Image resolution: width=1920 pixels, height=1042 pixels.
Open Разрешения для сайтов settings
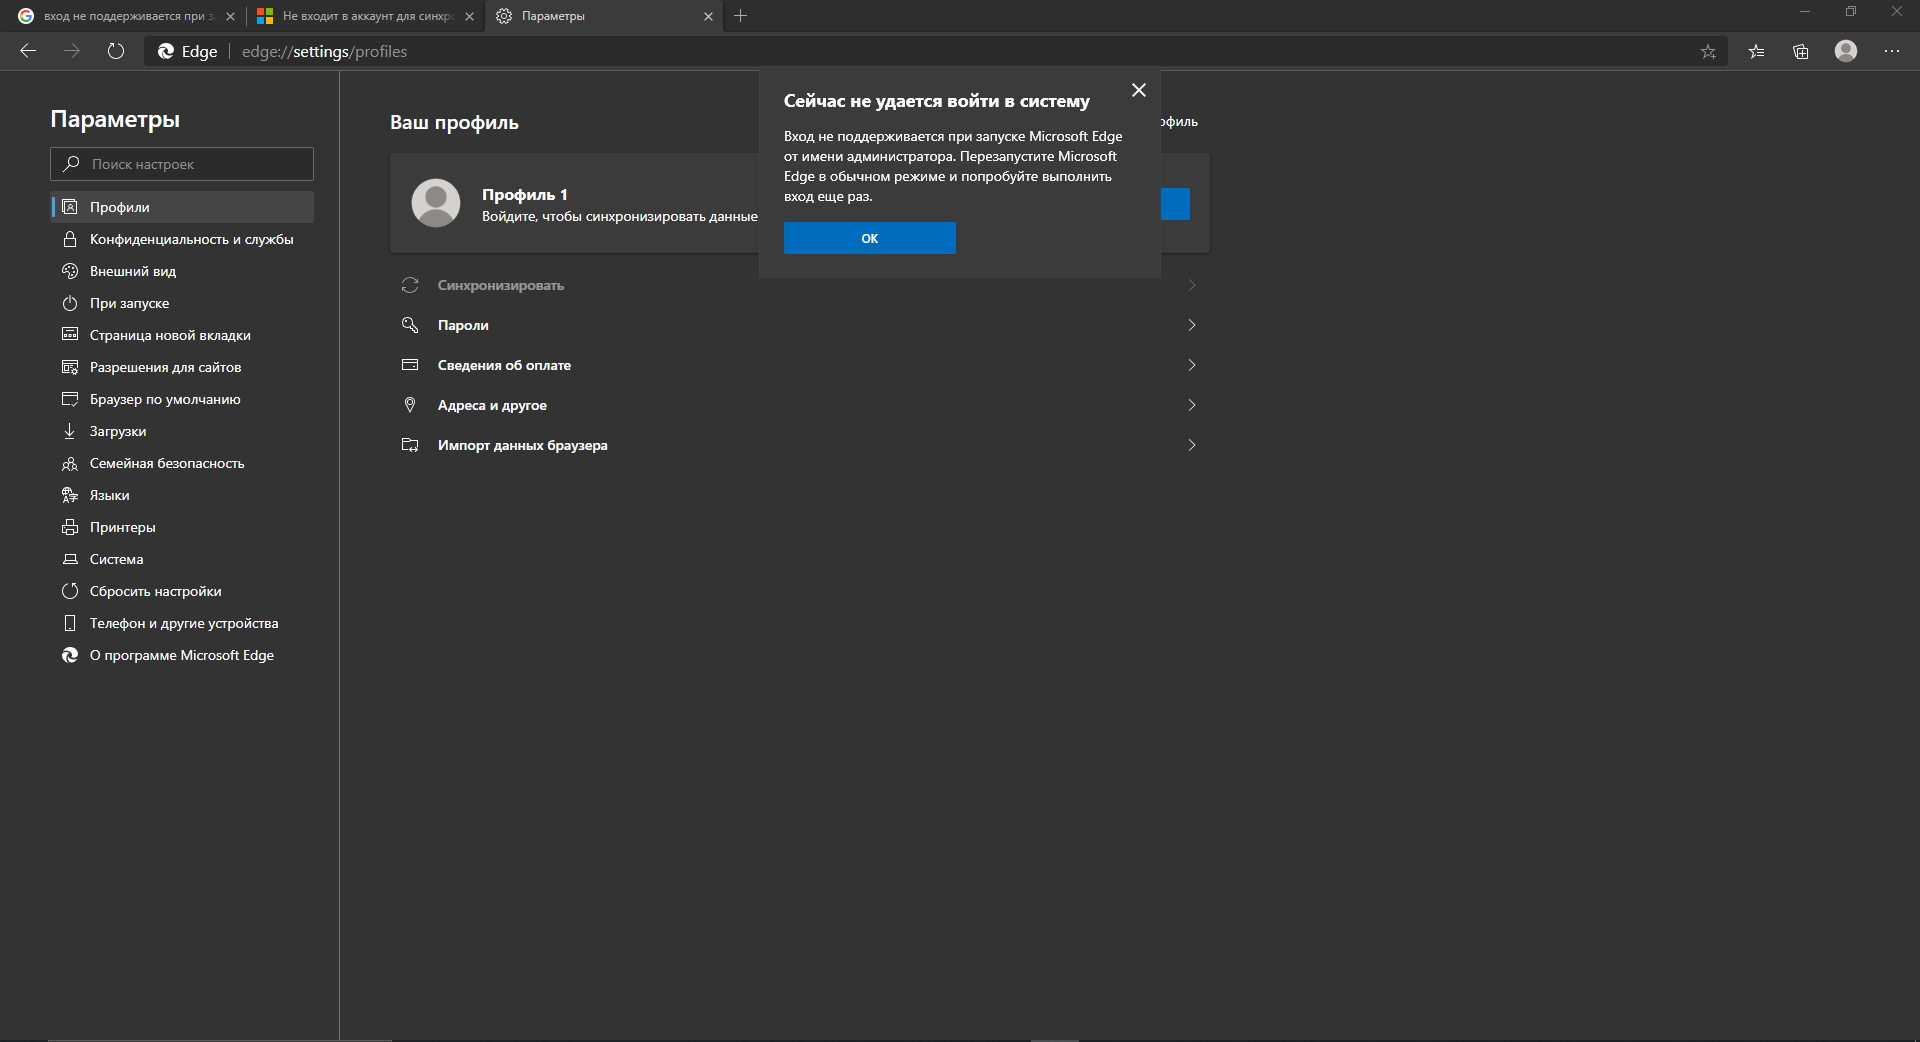click(x=182, y=367)
